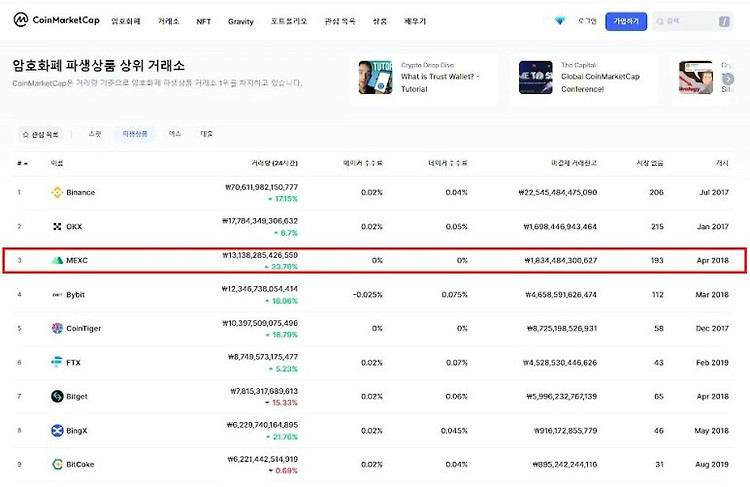This screenshot has height=487, width=750.
Task: Open the OKX exchange link
Action: (x=74, y=227)
